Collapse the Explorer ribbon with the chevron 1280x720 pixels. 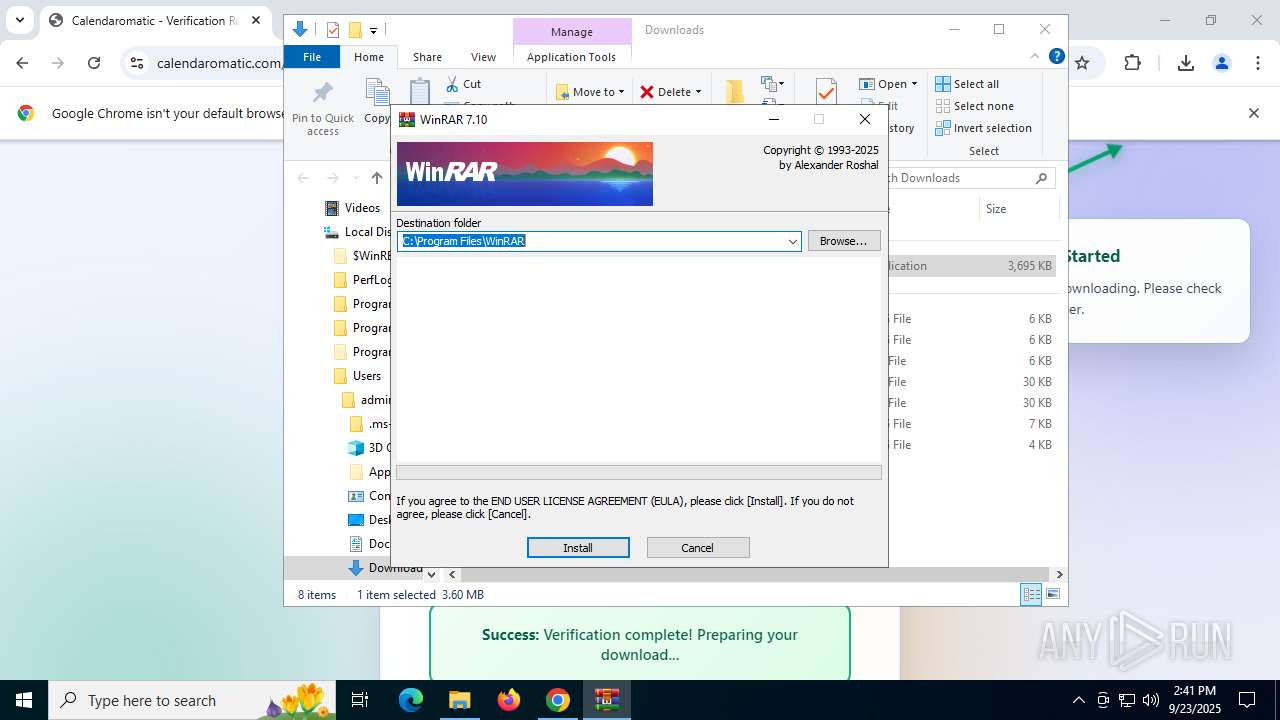coord(1035,57)
